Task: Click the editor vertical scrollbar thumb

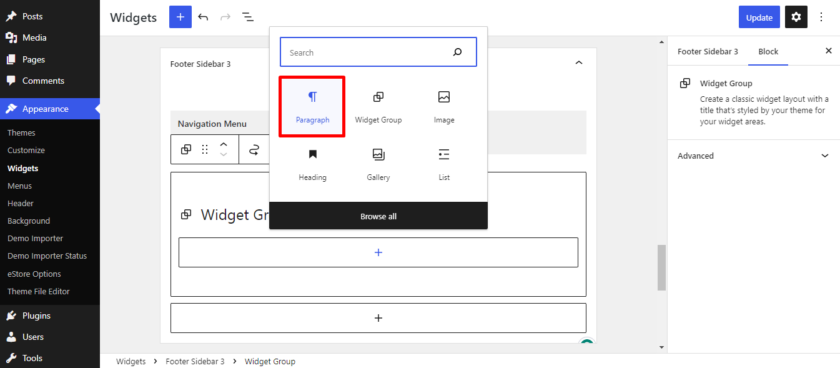Action: 662,268
